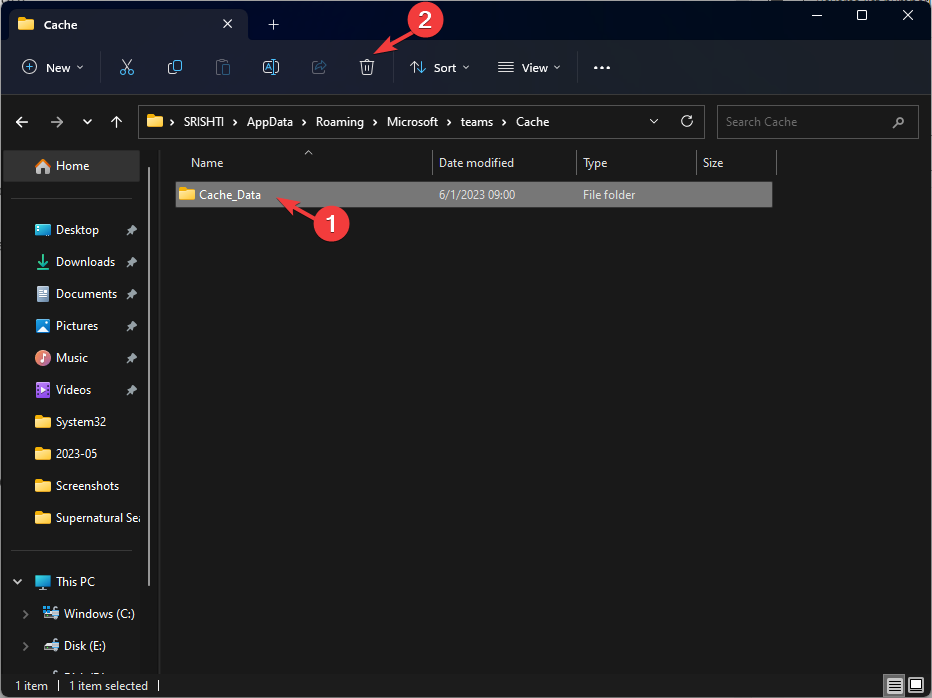The image size is (932, 698).
Task: Click SRISHTI in the address path
Action: tap(203, 122)
